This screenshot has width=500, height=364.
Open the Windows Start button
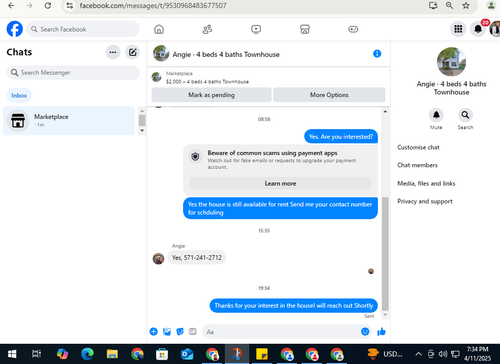tap(12, 354)
